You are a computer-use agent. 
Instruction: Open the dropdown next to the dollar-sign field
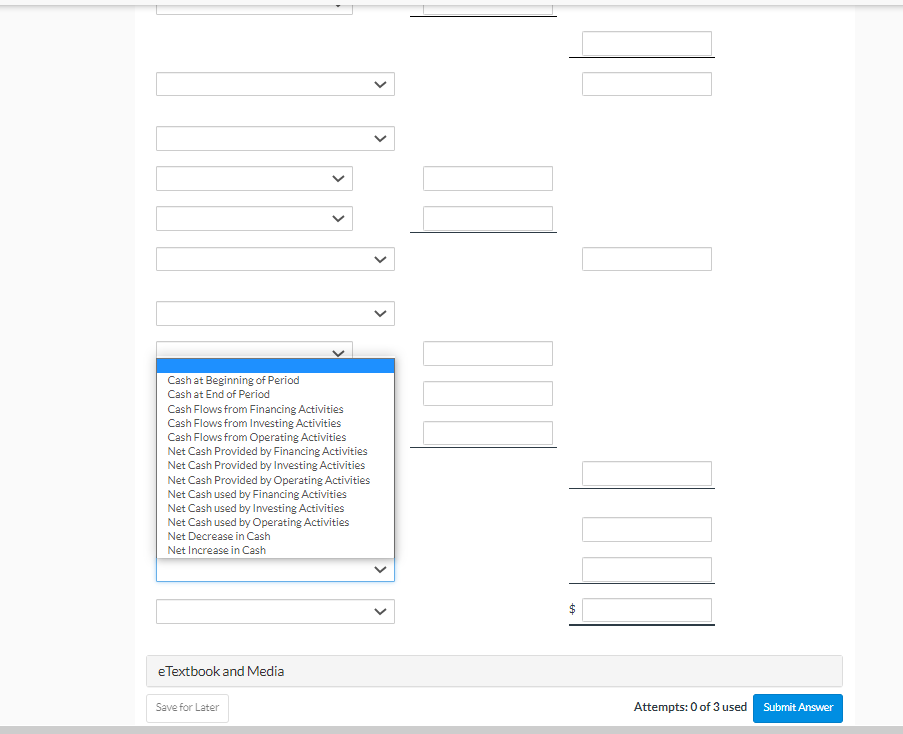click(275, 611)
